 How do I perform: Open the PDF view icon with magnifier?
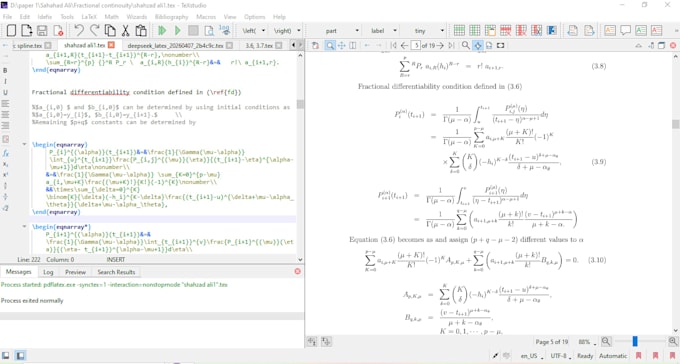(209, 31)
